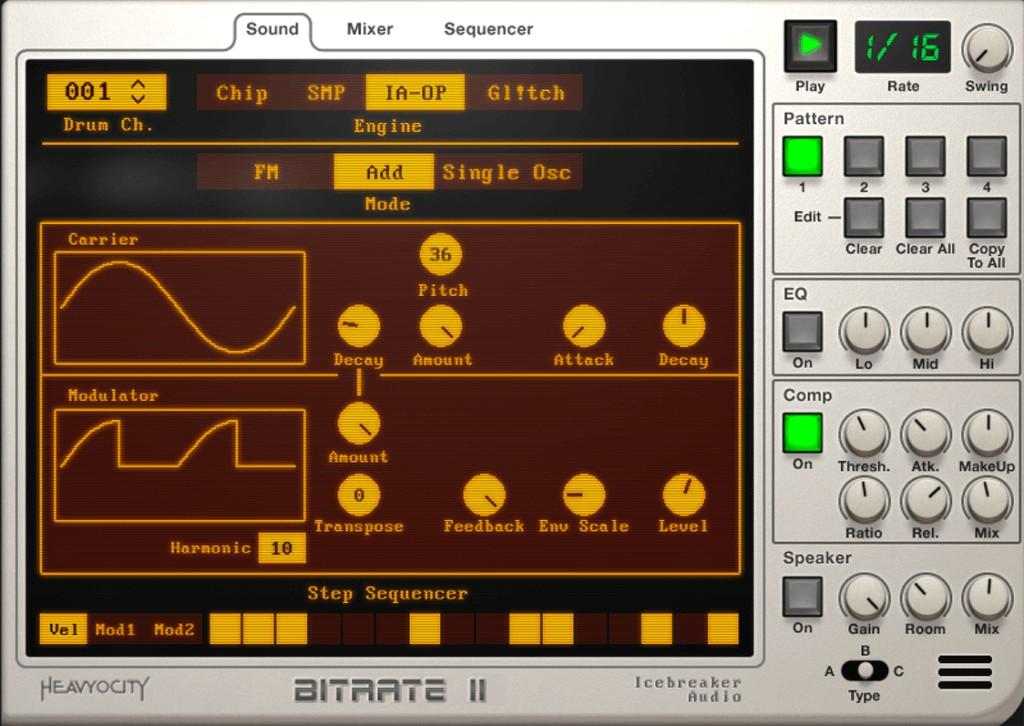This screenshot has height=726, width=1024.
Task: Click the Rate display showing 1/16
Action: pos(901,44)
